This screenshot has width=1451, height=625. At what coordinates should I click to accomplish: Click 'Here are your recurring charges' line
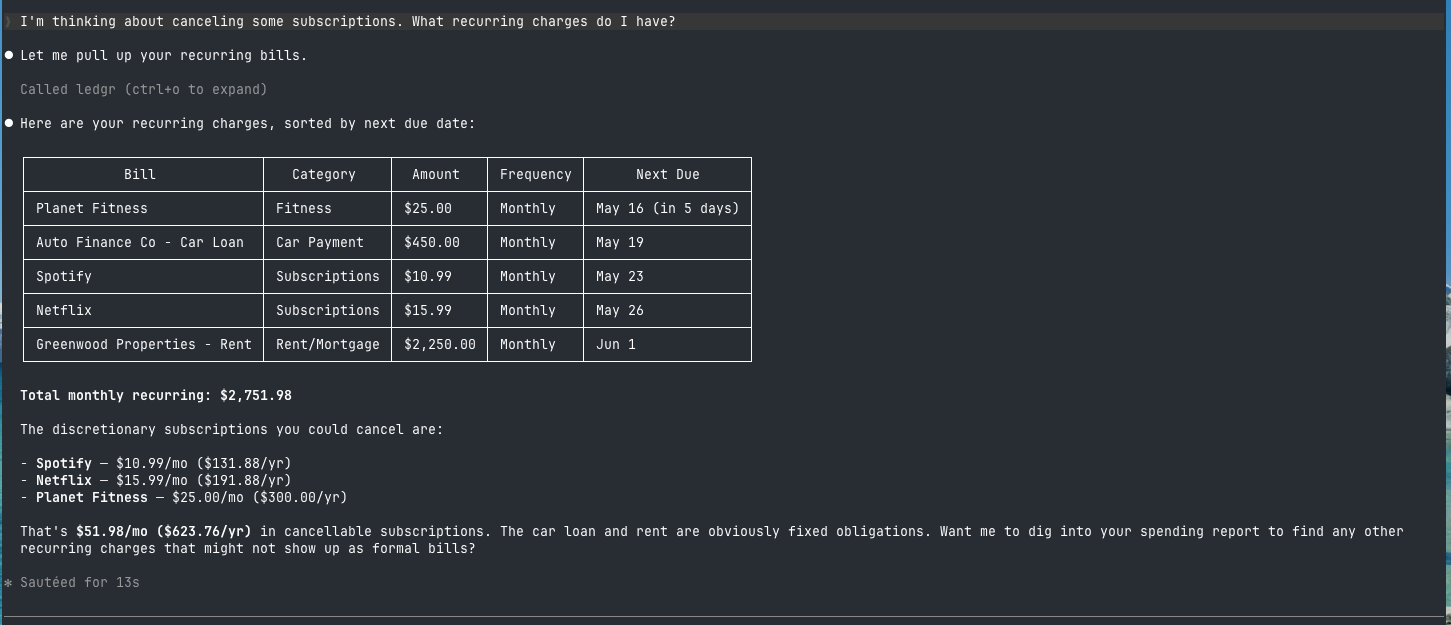(x=248, y=124)
